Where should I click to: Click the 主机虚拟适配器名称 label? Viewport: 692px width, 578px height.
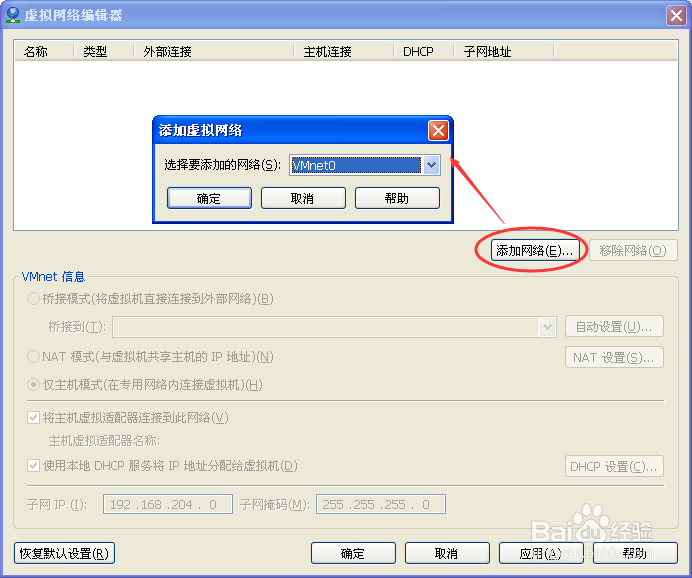[104, 441]
